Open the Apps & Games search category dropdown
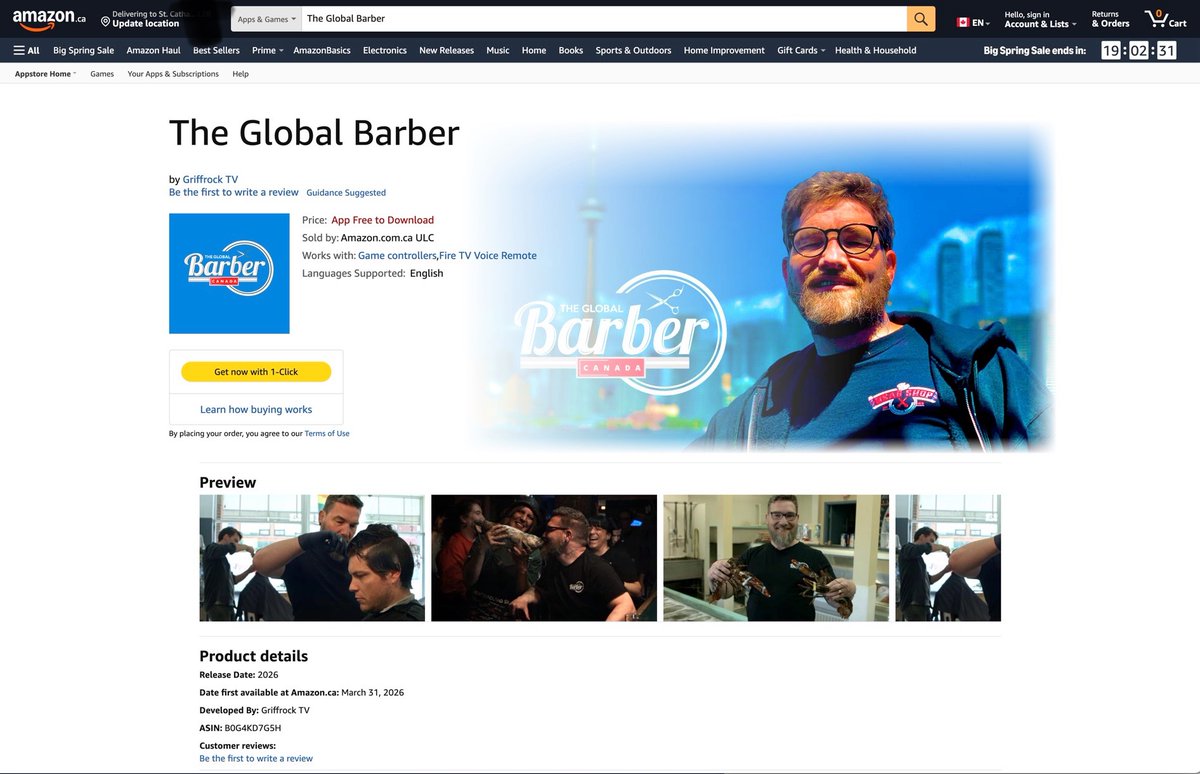 pyautogui.click(x=266, y=19)
